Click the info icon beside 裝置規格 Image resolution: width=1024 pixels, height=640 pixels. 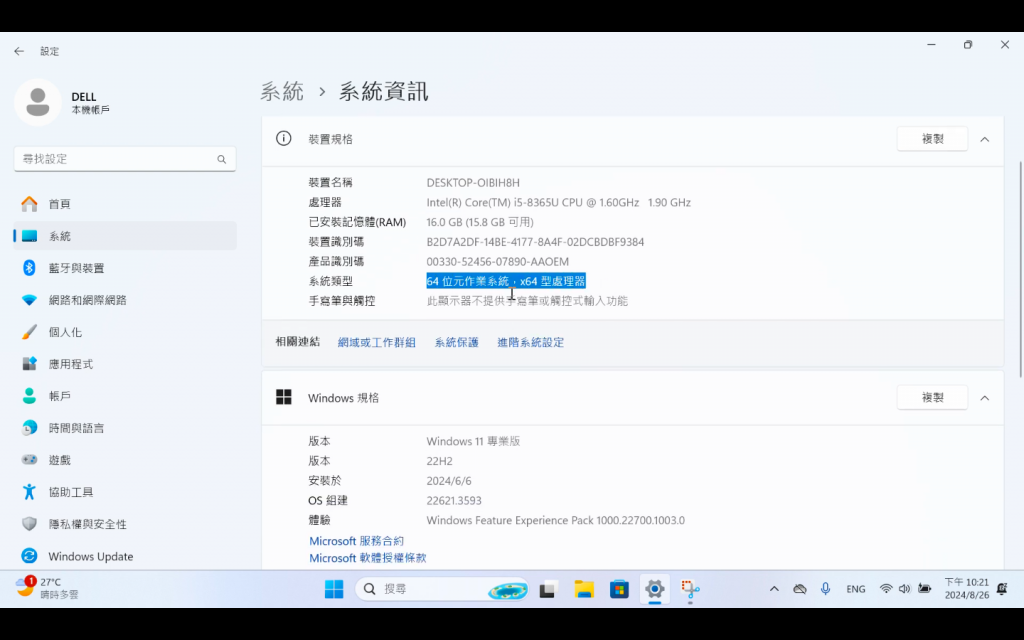pyautogui.click(x=283, y=138)
